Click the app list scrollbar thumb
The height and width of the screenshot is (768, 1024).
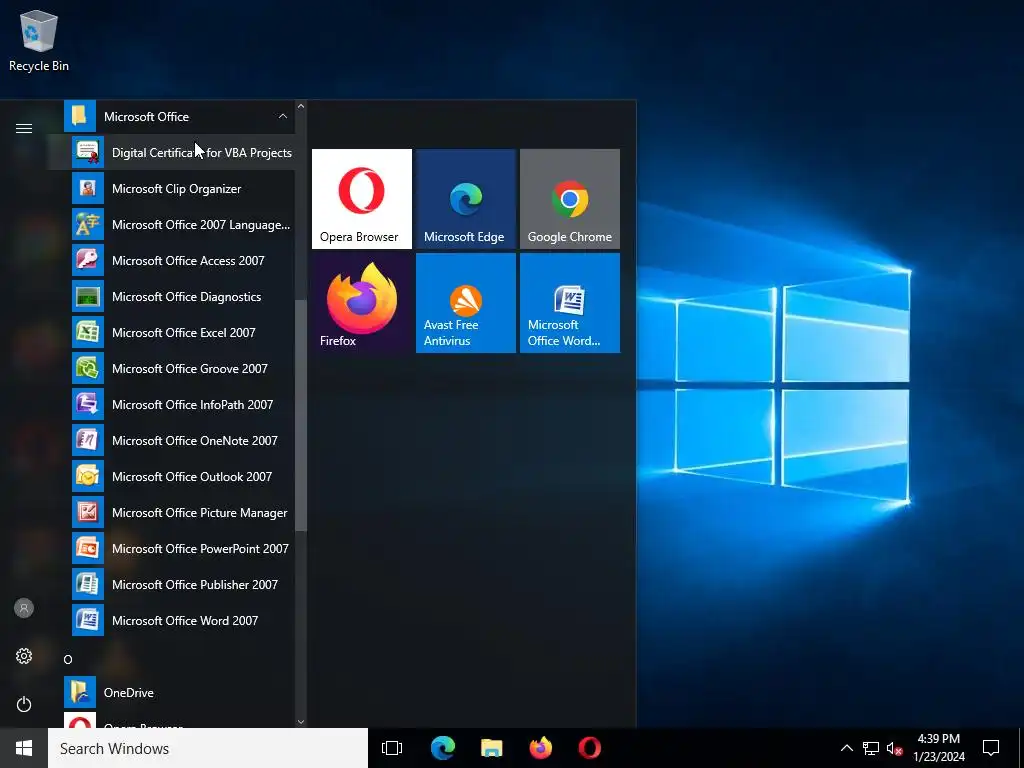(x=300, y=415)
